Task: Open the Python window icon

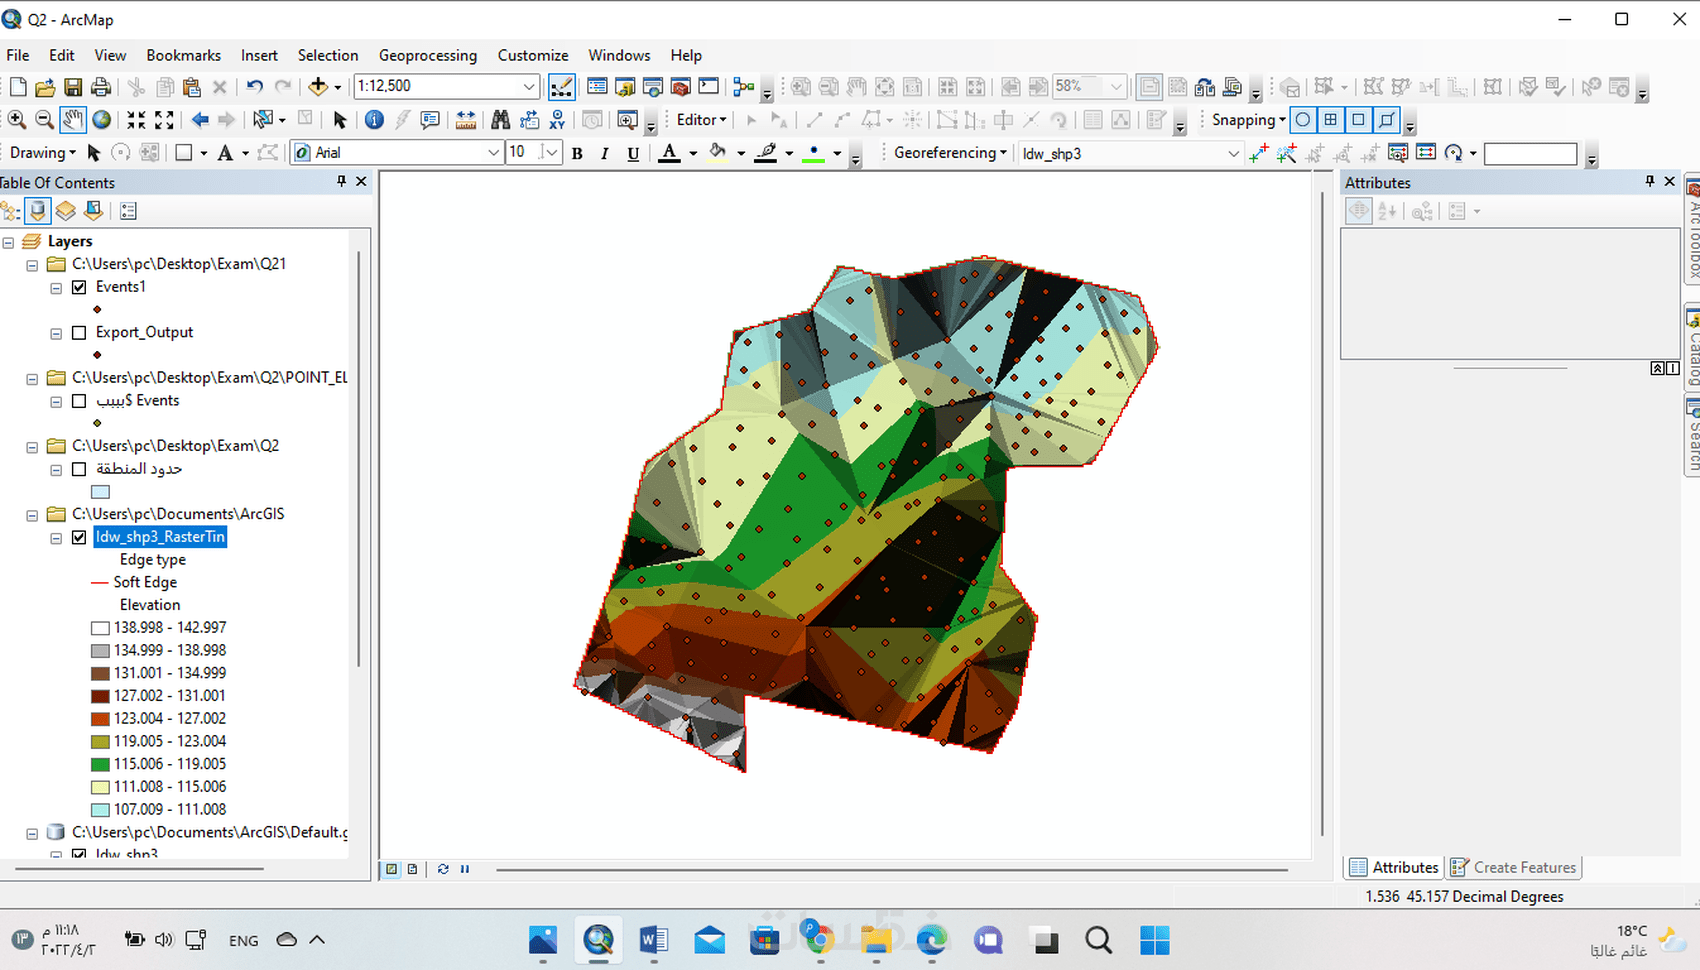Action: [x=709, y=87]
